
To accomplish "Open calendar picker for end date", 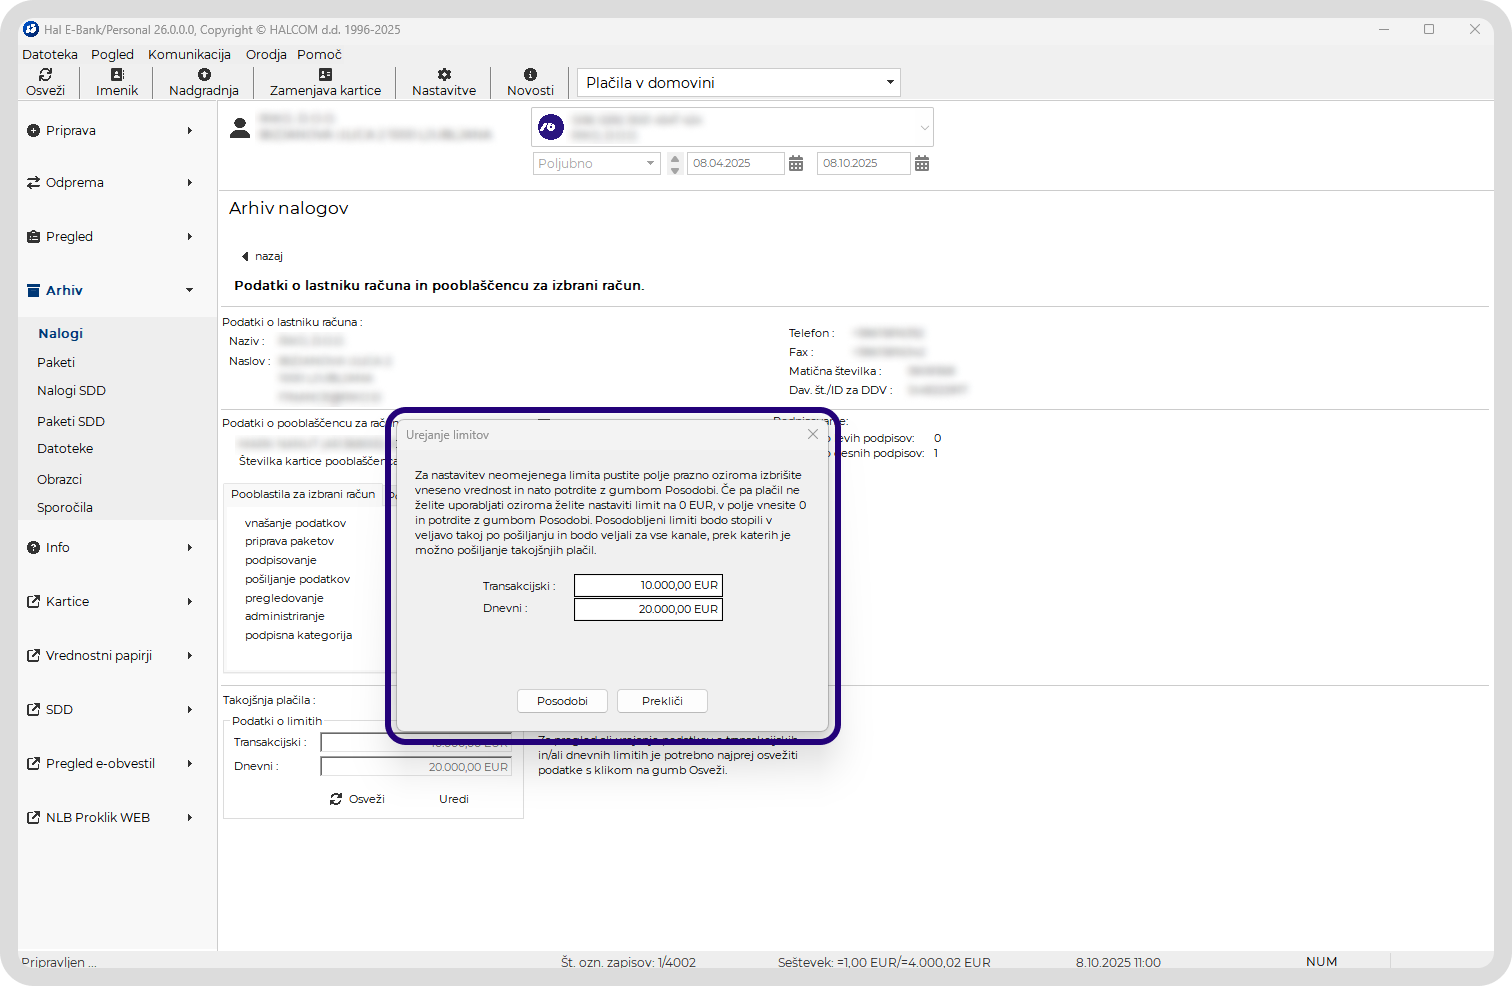I will [922, 164].
